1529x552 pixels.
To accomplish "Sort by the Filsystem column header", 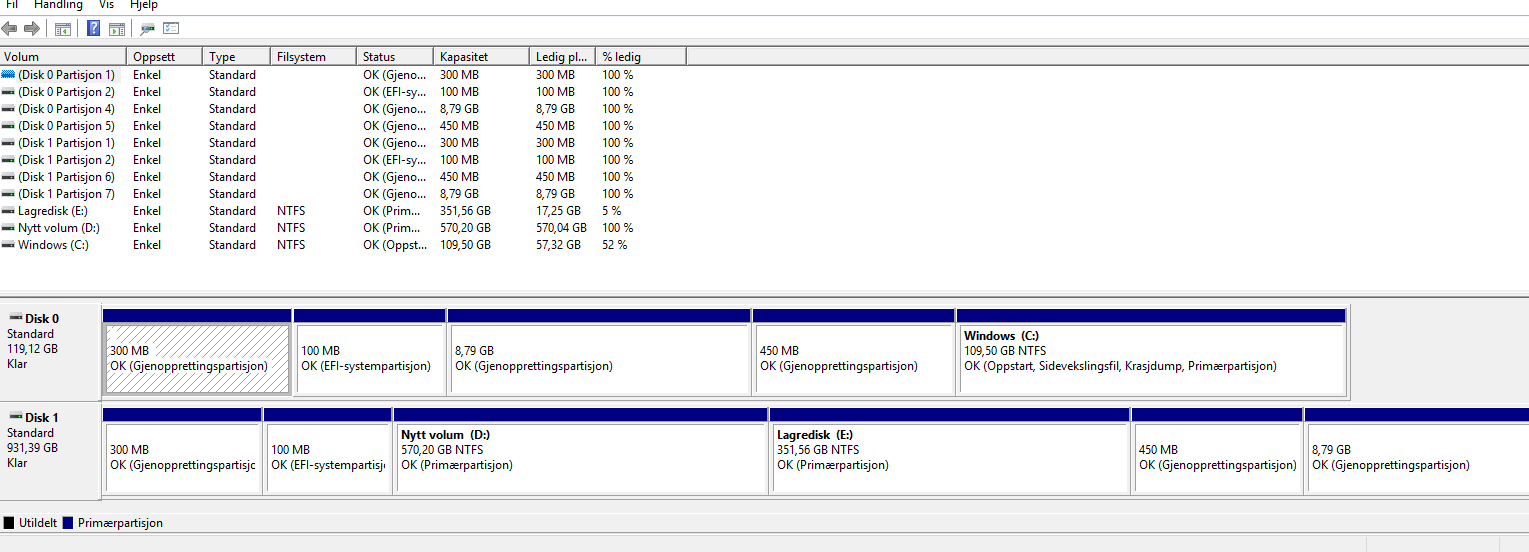I will (313, 57).
